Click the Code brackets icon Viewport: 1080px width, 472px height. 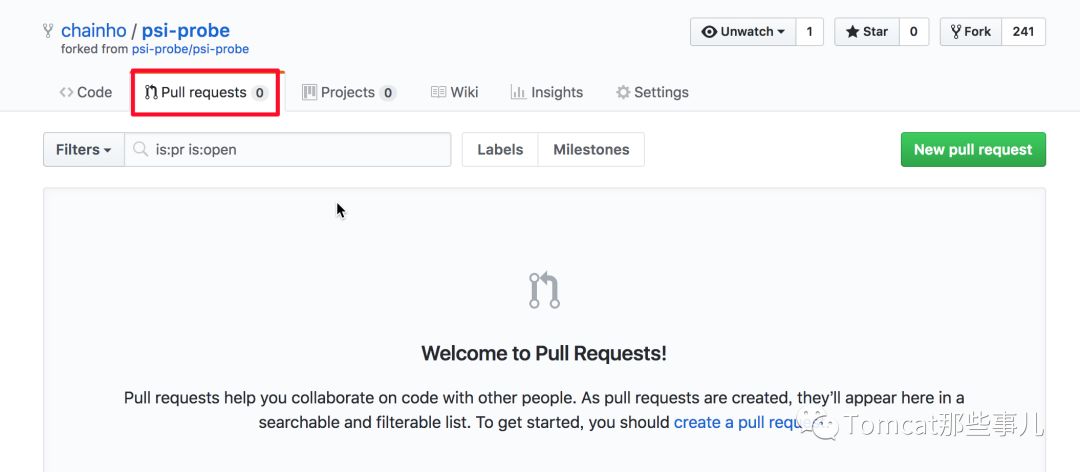66,92
